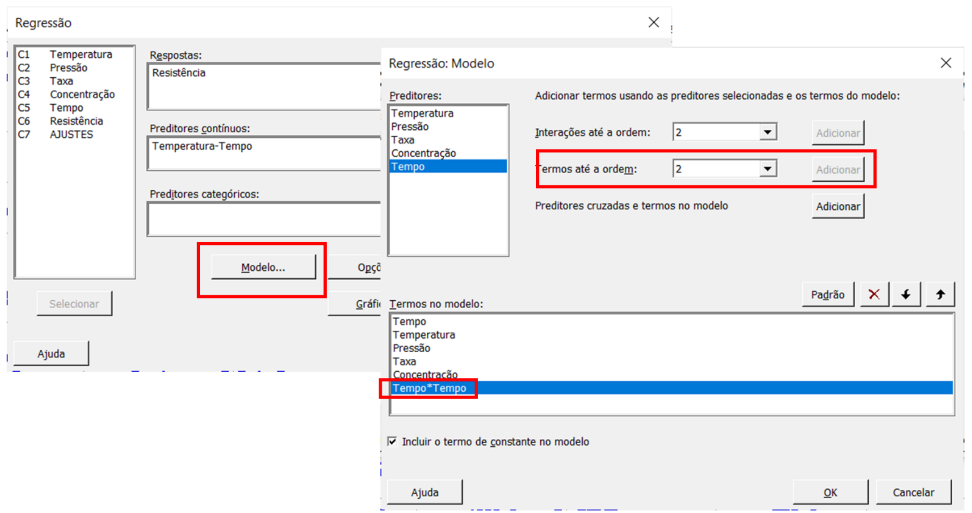
Task: Select Concentração in Preditores list
Action: click(x=448, y=153)
